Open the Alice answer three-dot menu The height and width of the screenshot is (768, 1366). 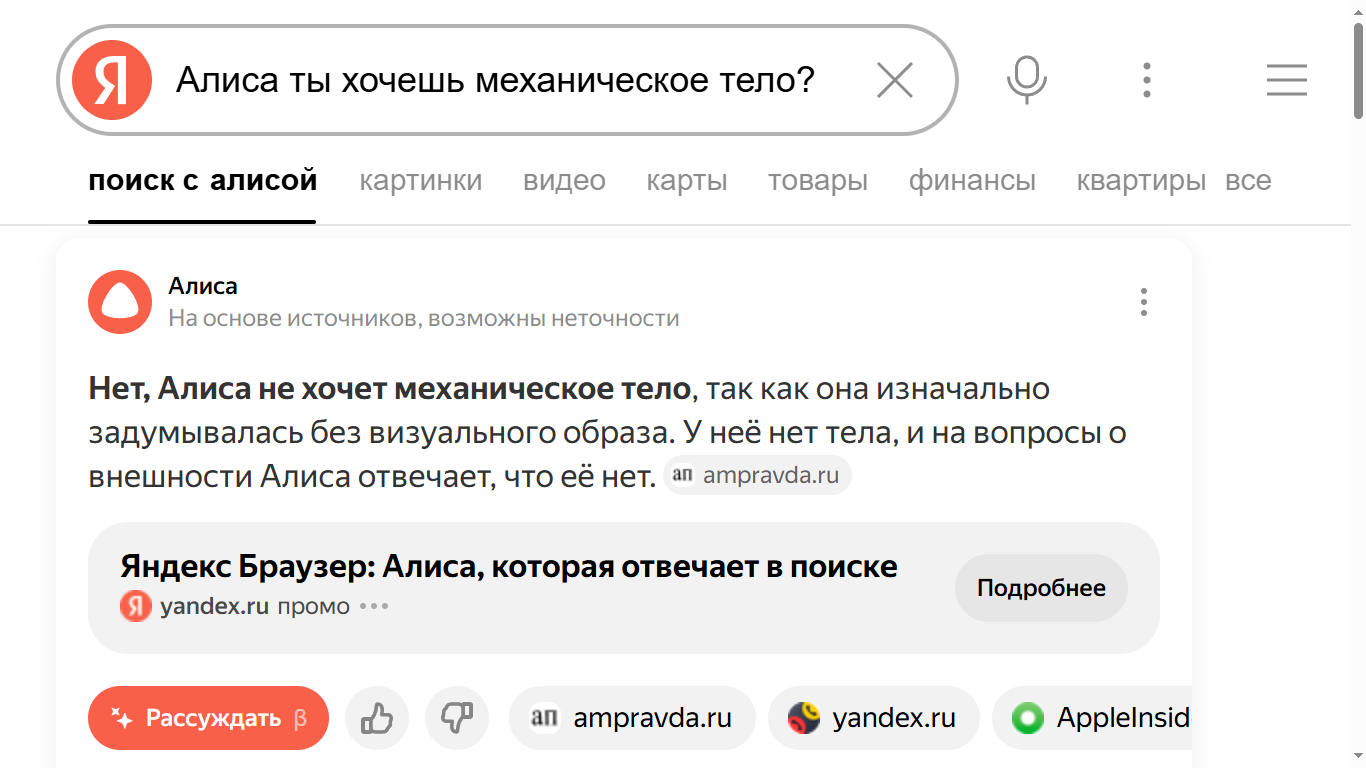click(x=1144, y=302)
